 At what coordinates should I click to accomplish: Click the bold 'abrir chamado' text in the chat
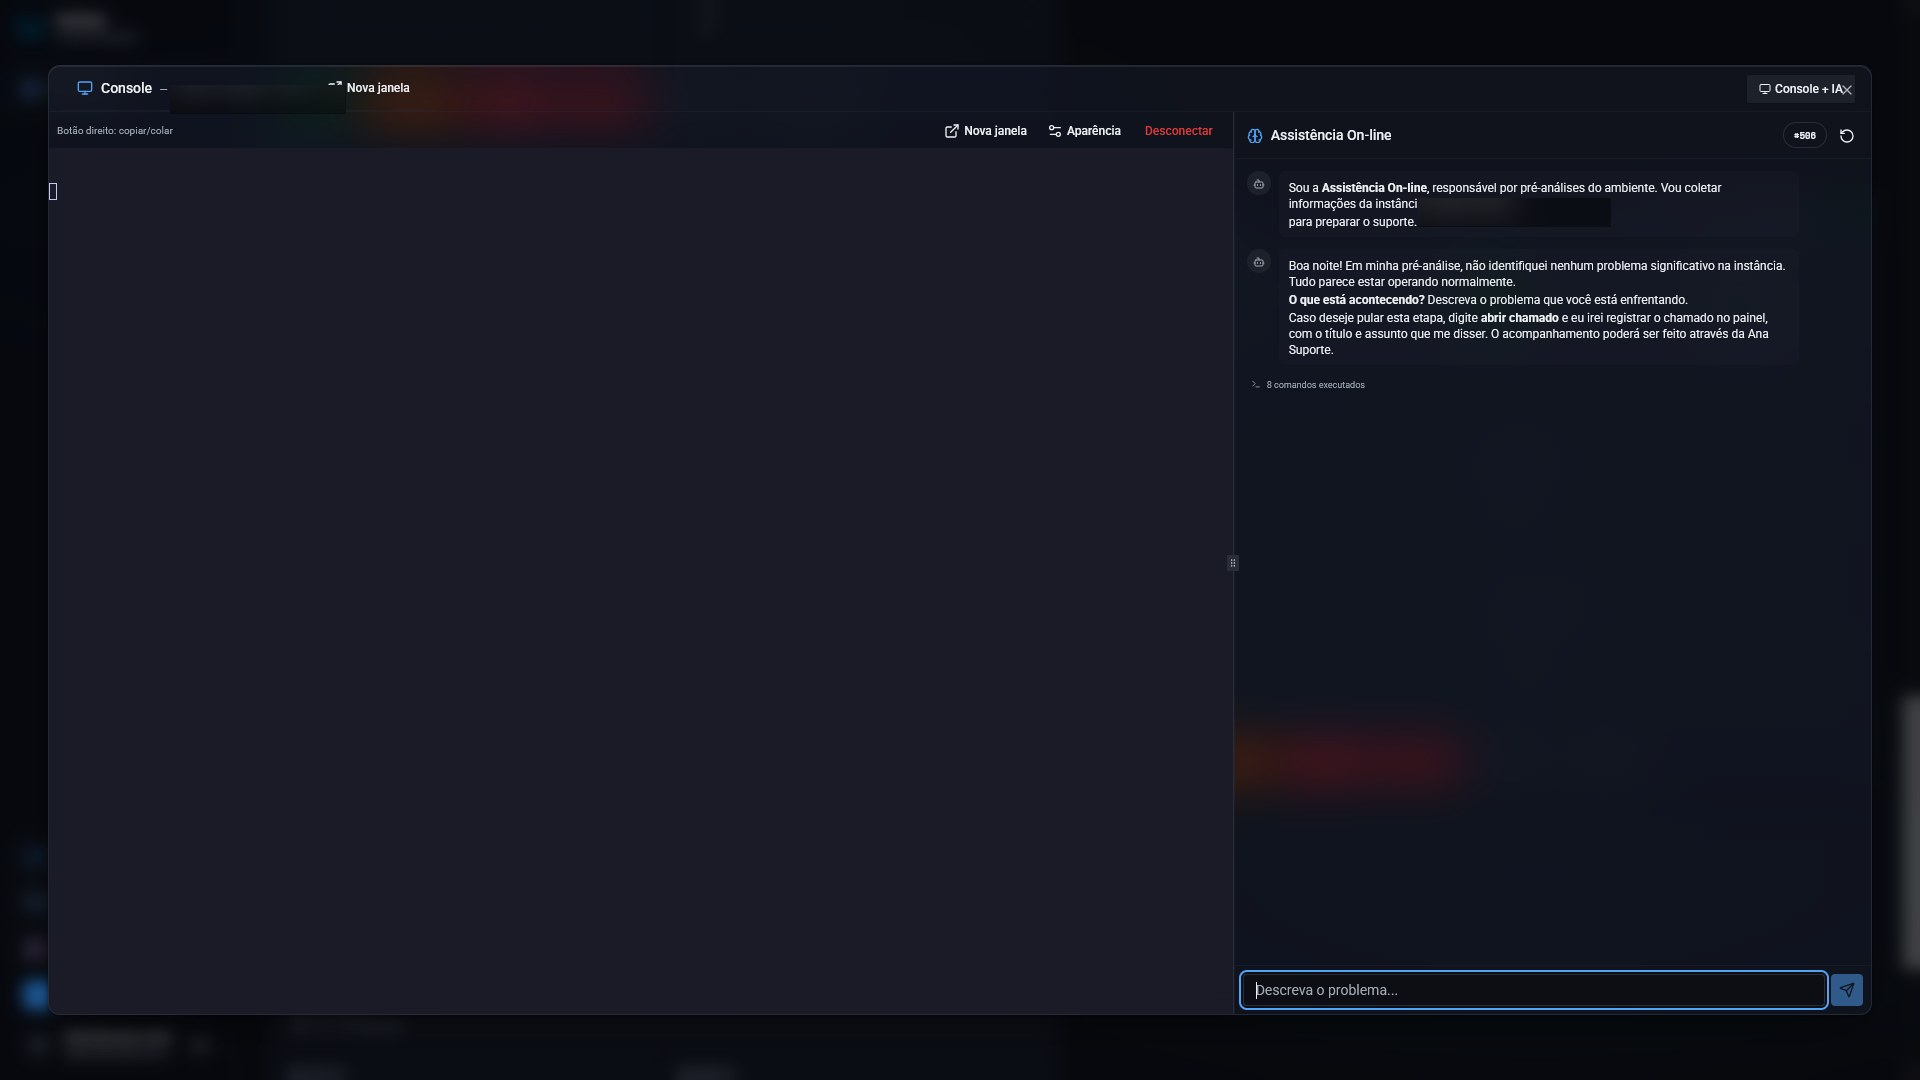tap(1519, 318)
